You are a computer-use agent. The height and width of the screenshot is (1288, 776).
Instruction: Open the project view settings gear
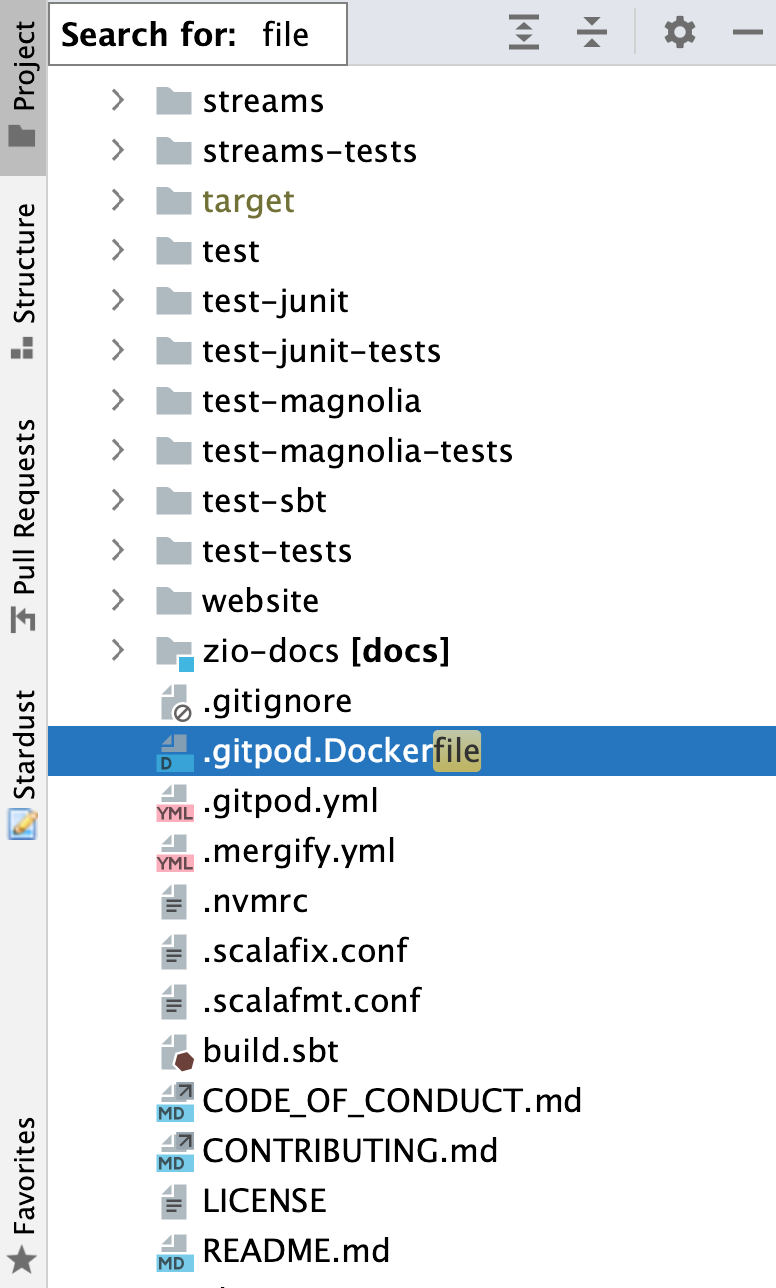coord(680,35)
